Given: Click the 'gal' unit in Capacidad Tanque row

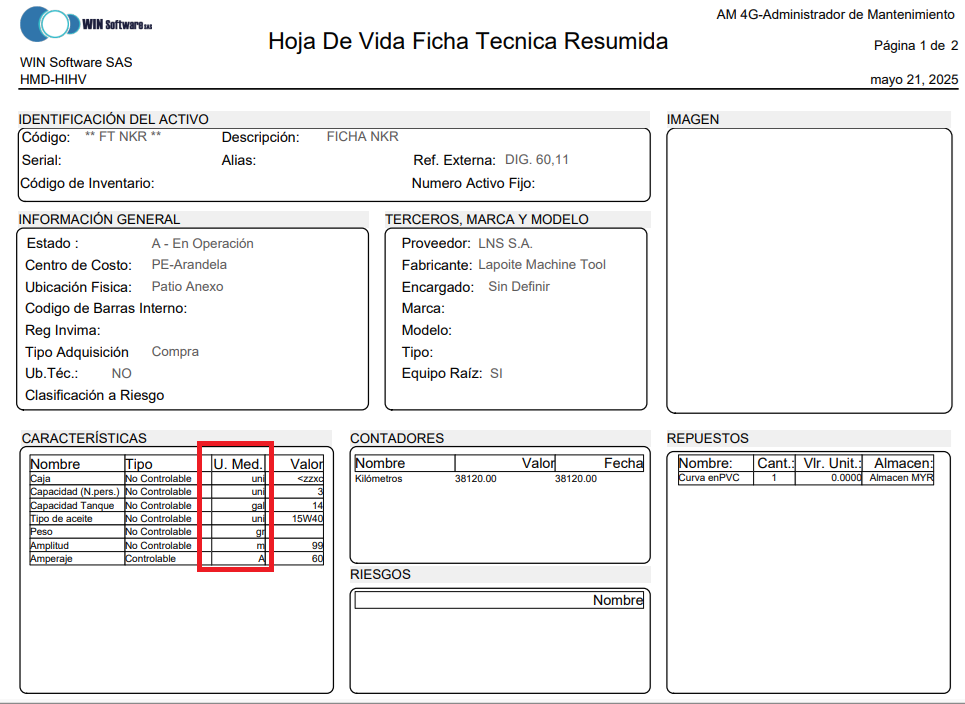Looking at the screenshot, I should point(258,505).
